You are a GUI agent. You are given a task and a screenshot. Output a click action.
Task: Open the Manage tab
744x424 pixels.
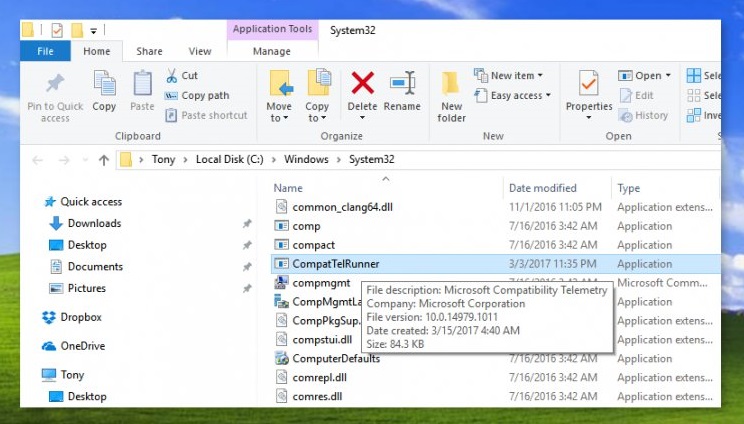click(x=272, y=51)
